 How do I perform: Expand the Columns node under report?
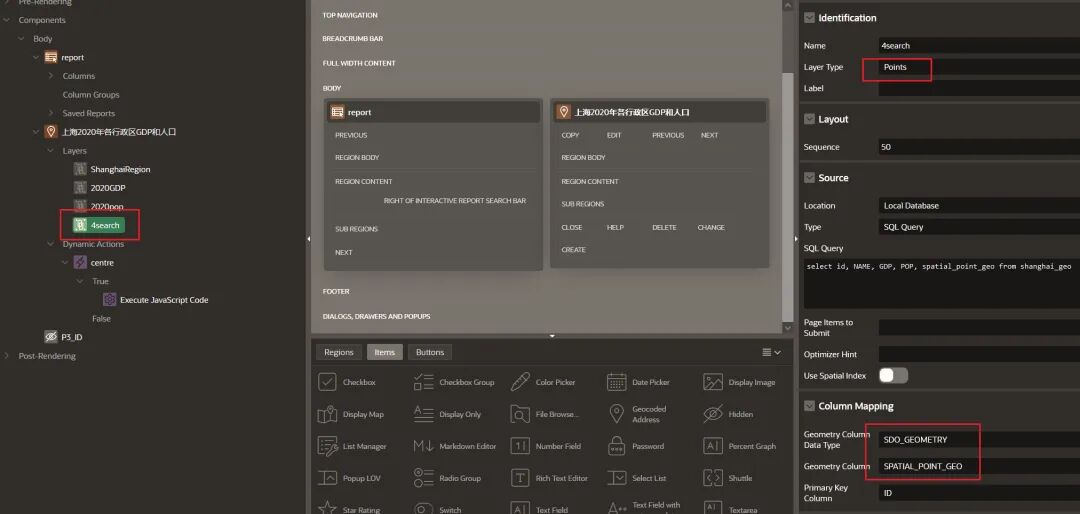pos(51,76)
